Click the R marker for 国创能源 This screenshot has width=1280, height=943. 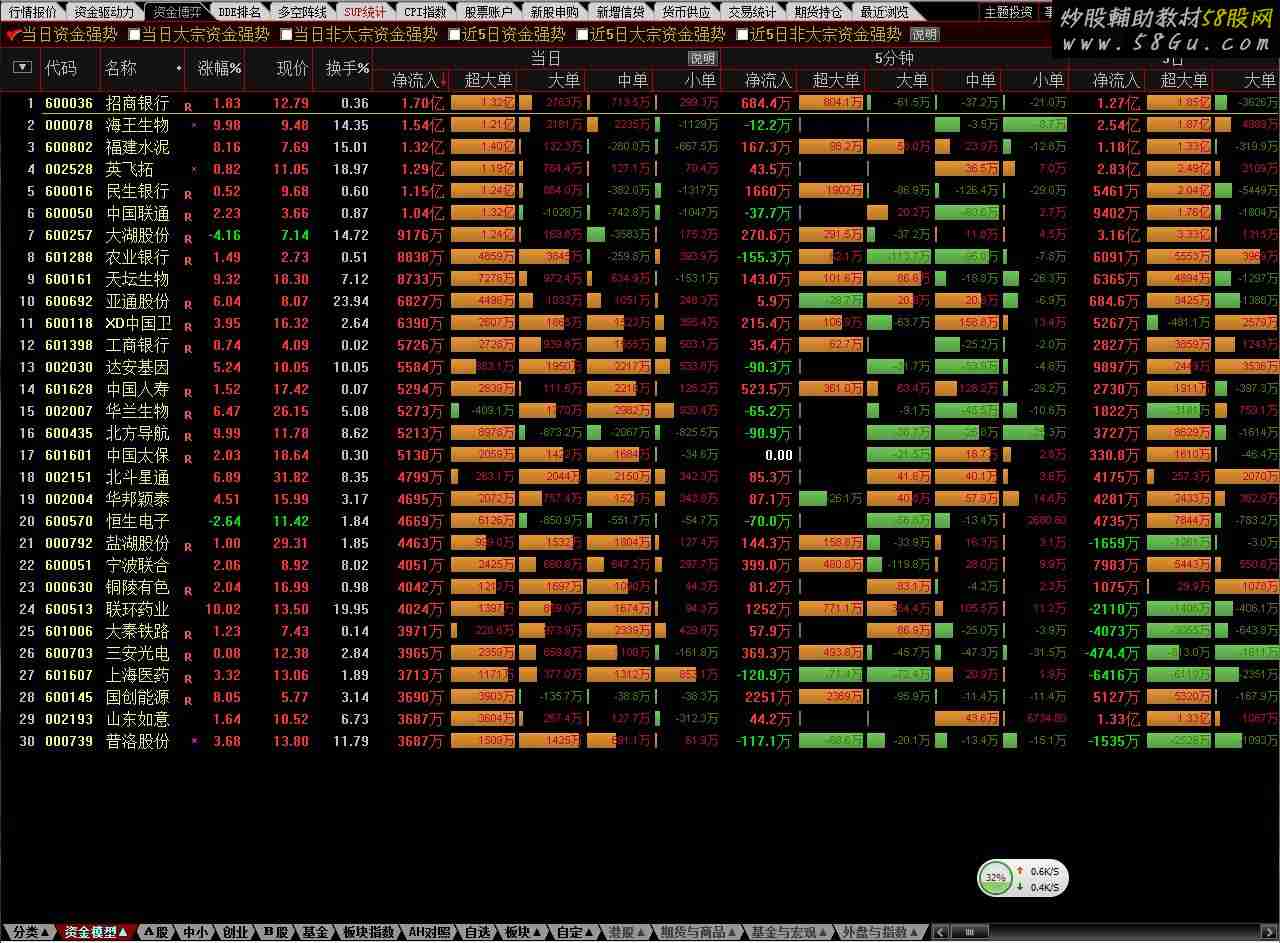[188, 699]
